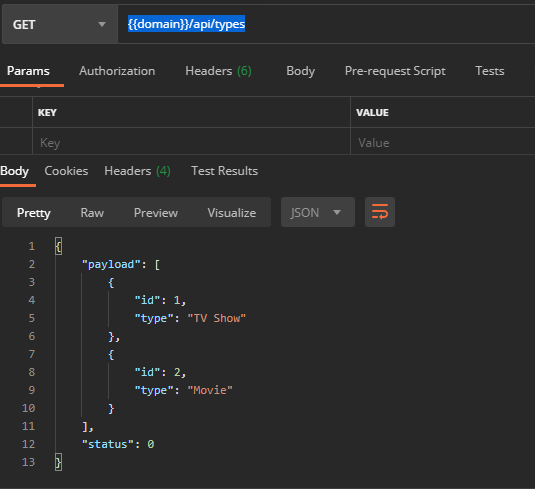Switch to the Preview response view
This screenshot has height=489, width=535.
point(156,213)
